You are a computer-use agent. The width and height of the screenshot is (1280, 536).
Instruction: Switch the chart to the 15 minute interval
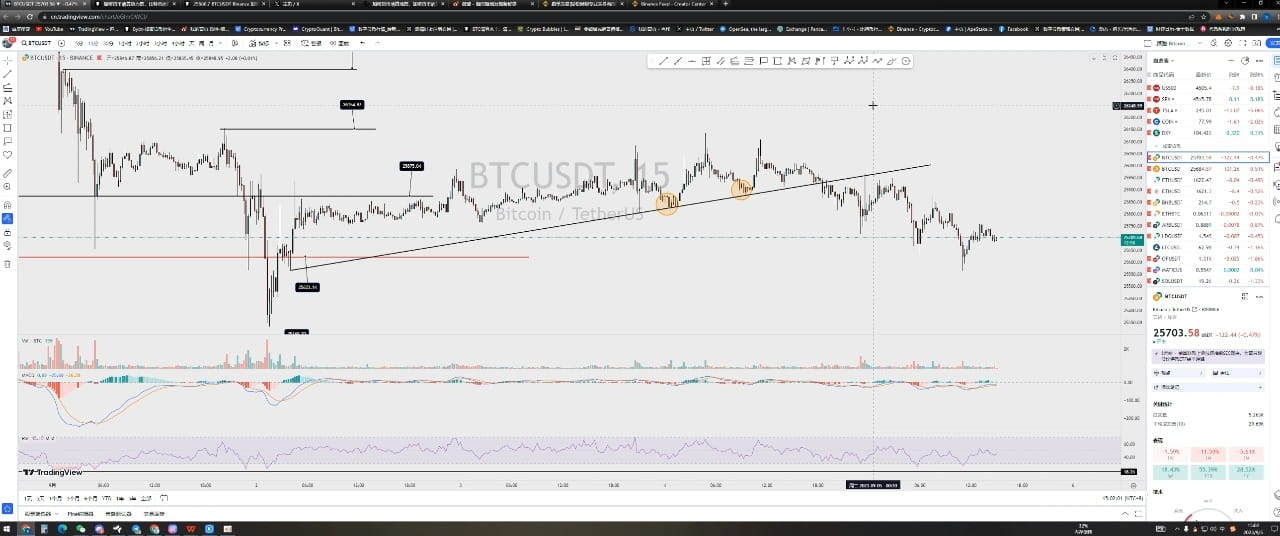(x=92, y=43)
